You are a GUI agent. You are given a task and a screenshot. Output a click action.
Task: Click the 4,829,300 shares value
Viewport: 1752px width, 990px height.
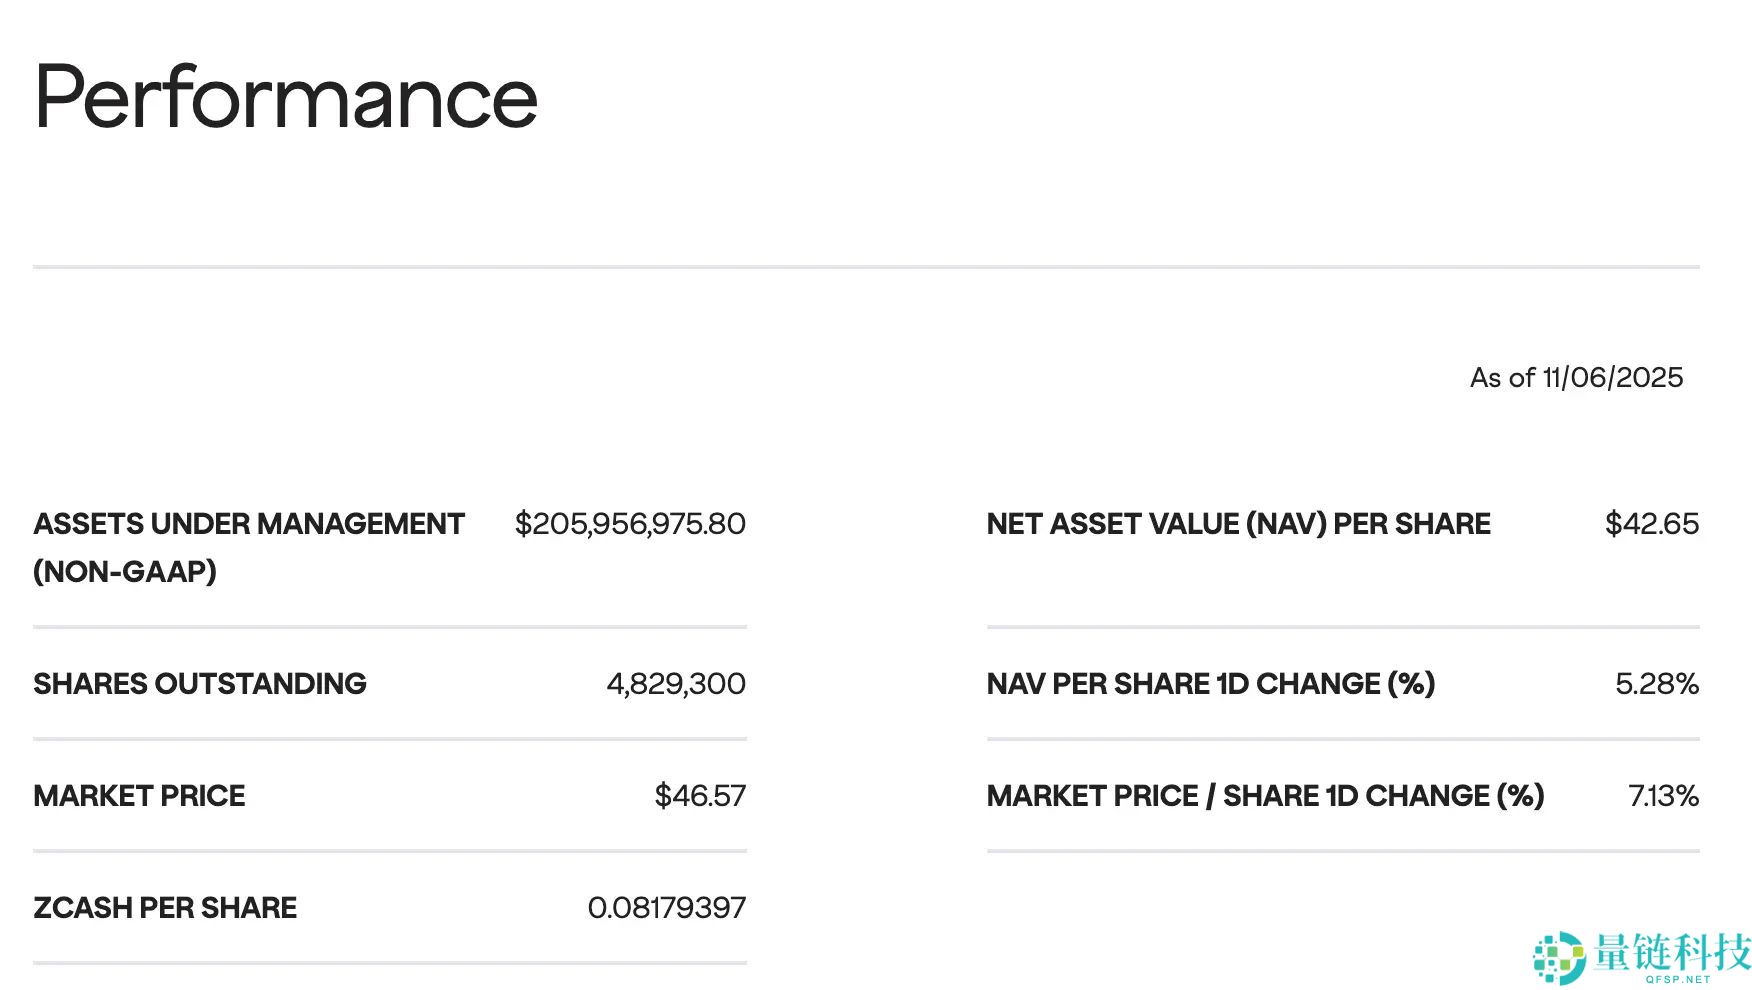point(676,684)
